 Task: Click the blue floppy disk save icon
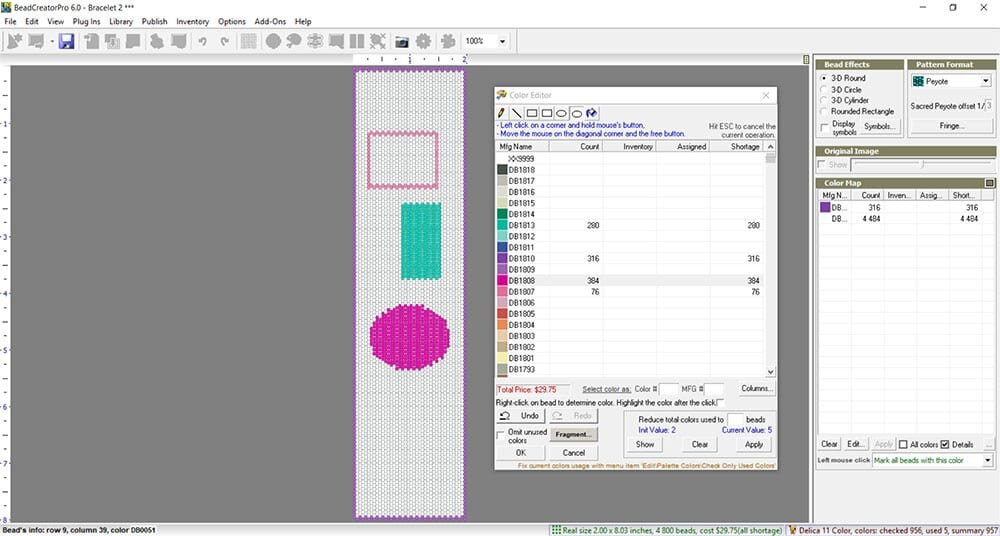[66, 41]
